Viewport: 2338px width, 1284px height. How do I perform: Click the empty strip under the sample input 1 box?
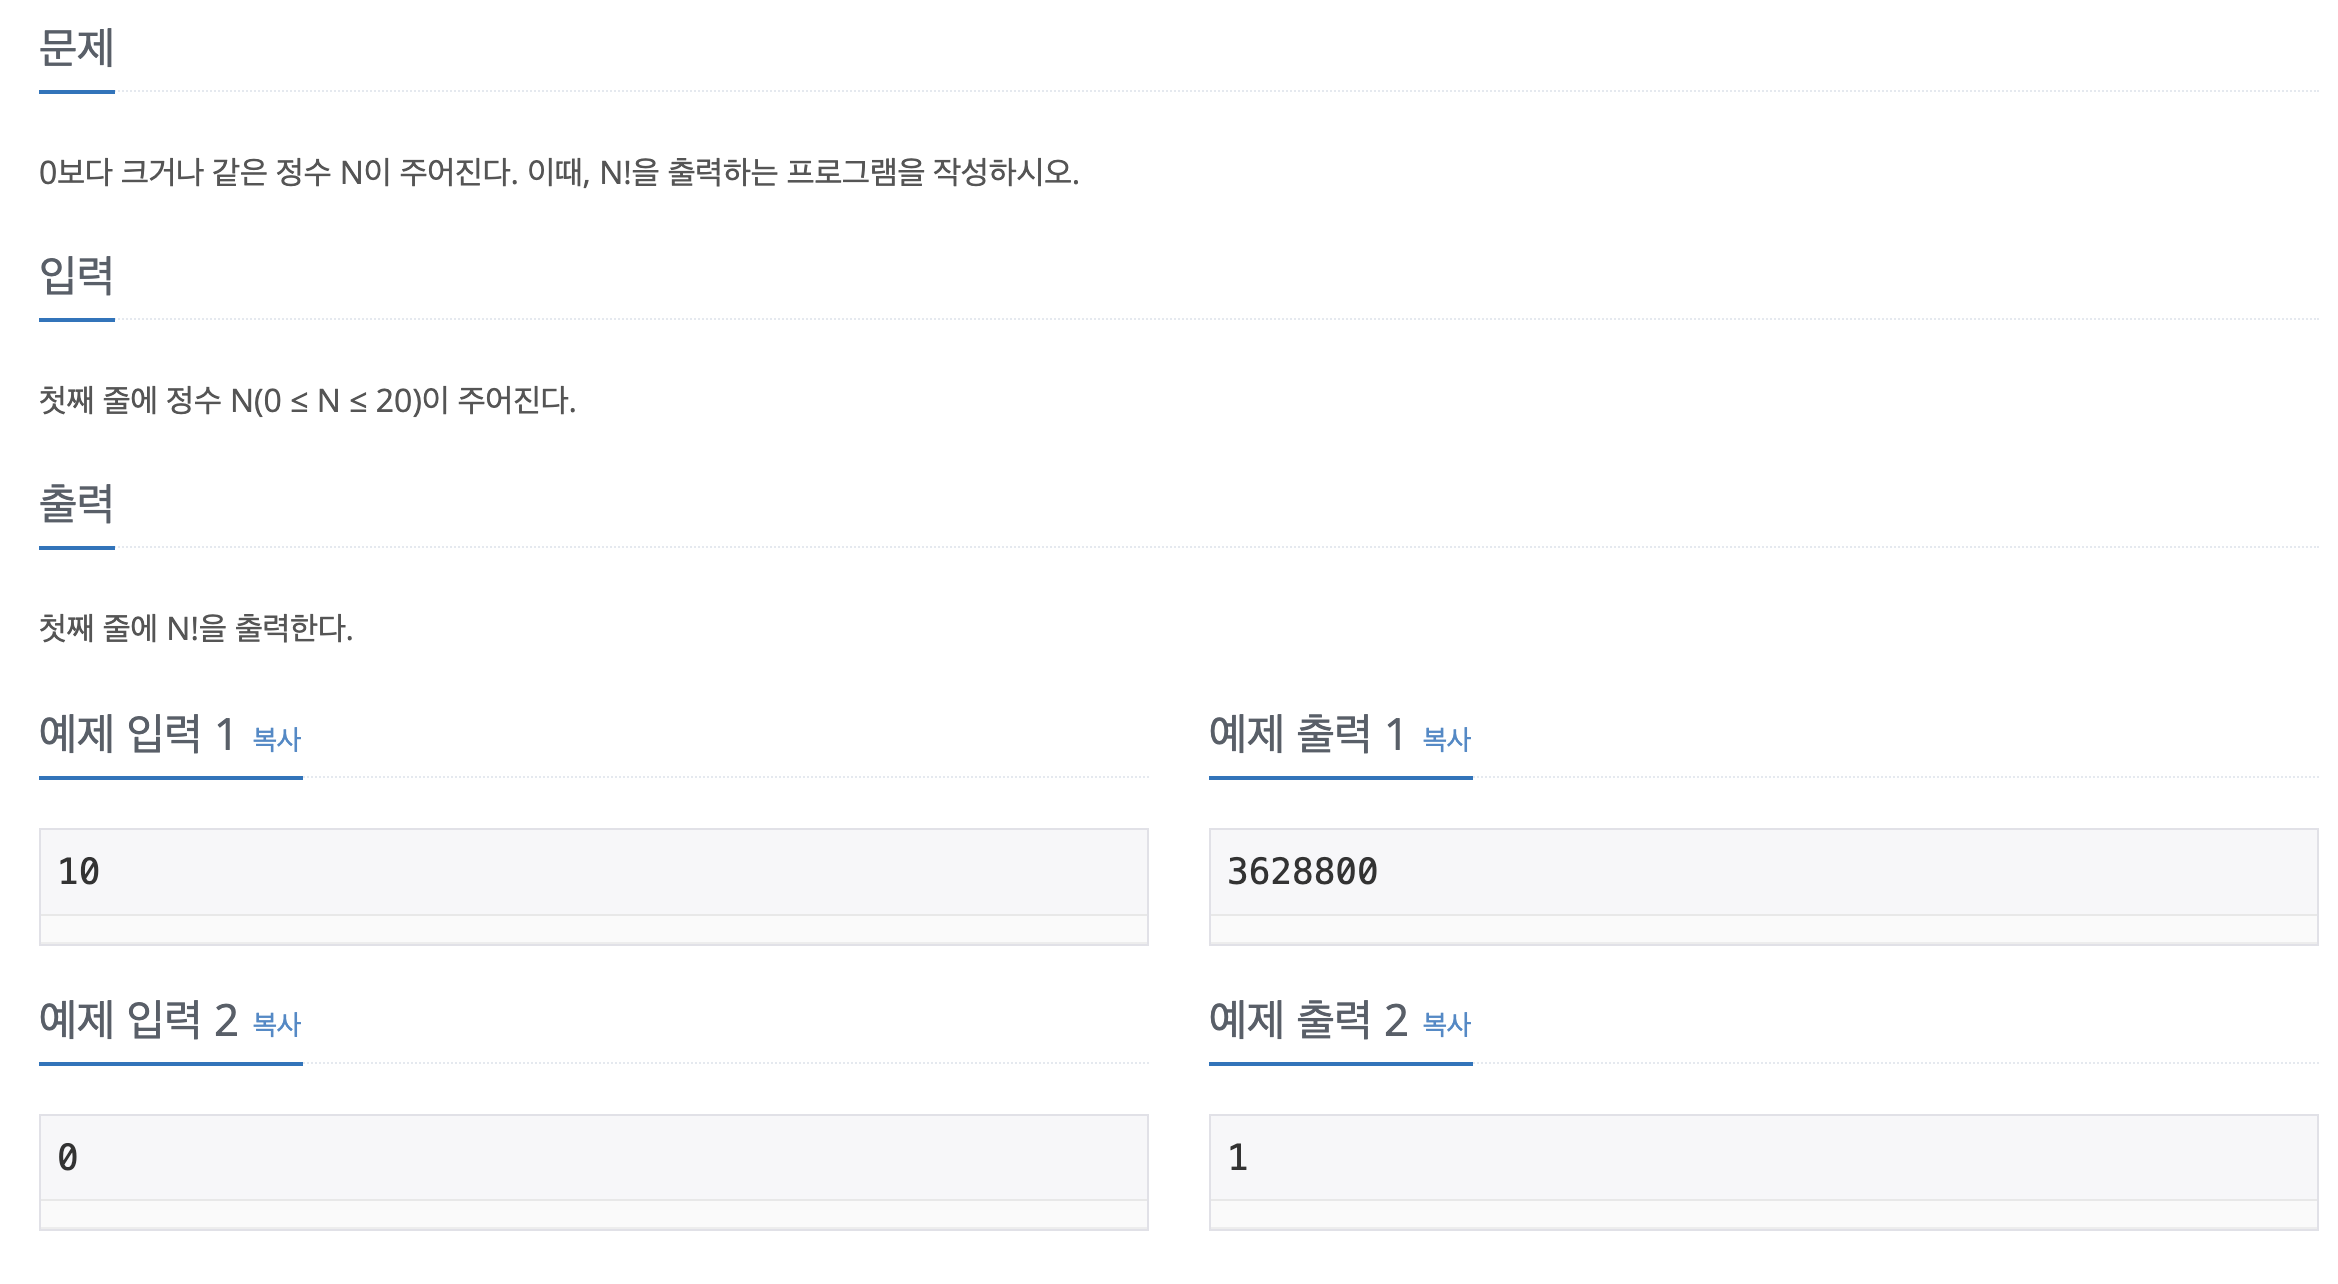[x=594, y=930]
